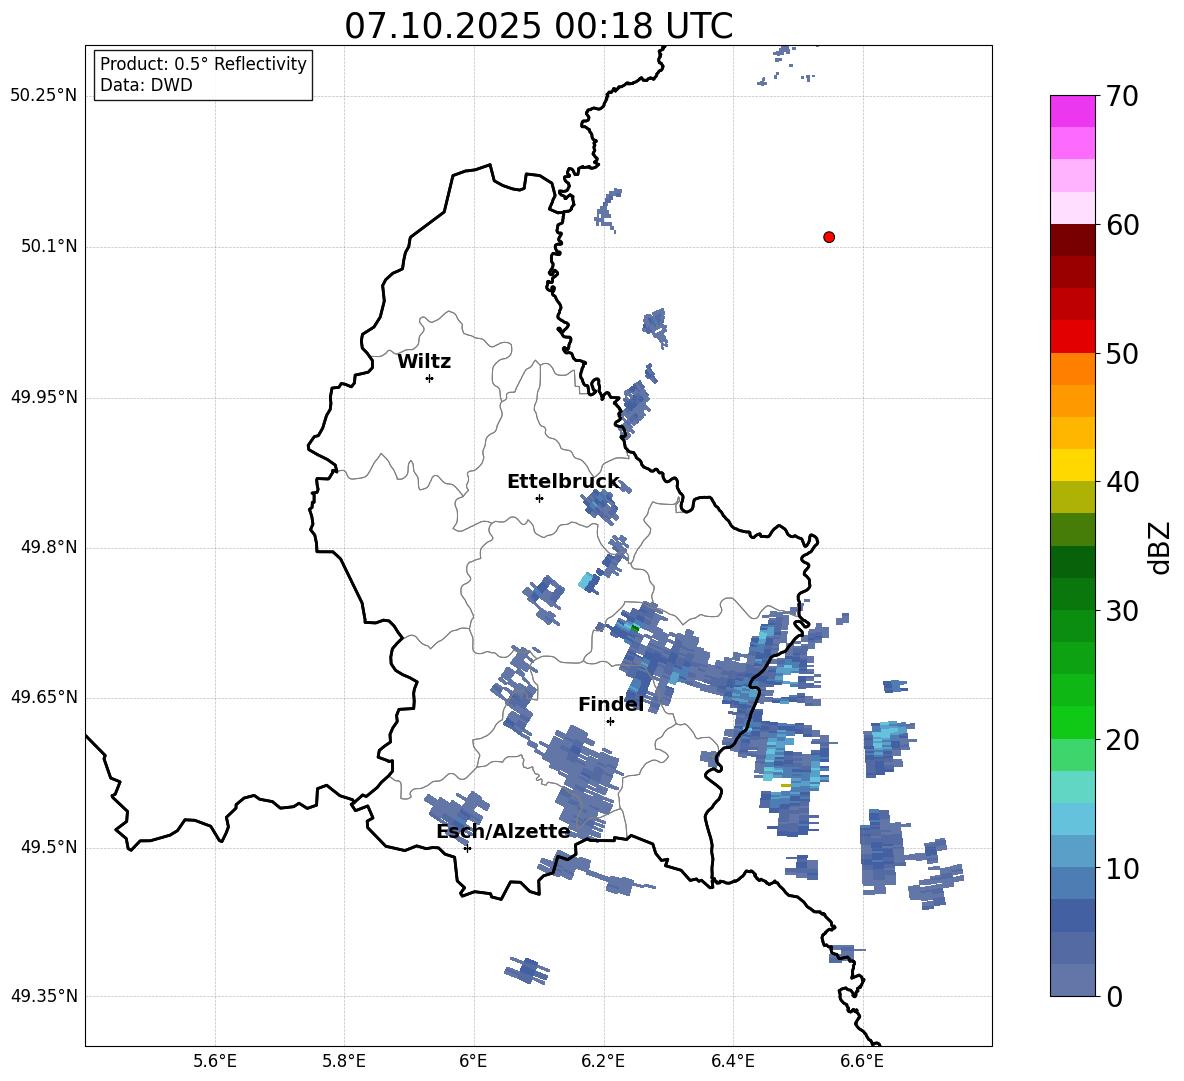Click the Findel station cross marker
Viewport: 1184px width, 1081px height.
click(610, 722)
